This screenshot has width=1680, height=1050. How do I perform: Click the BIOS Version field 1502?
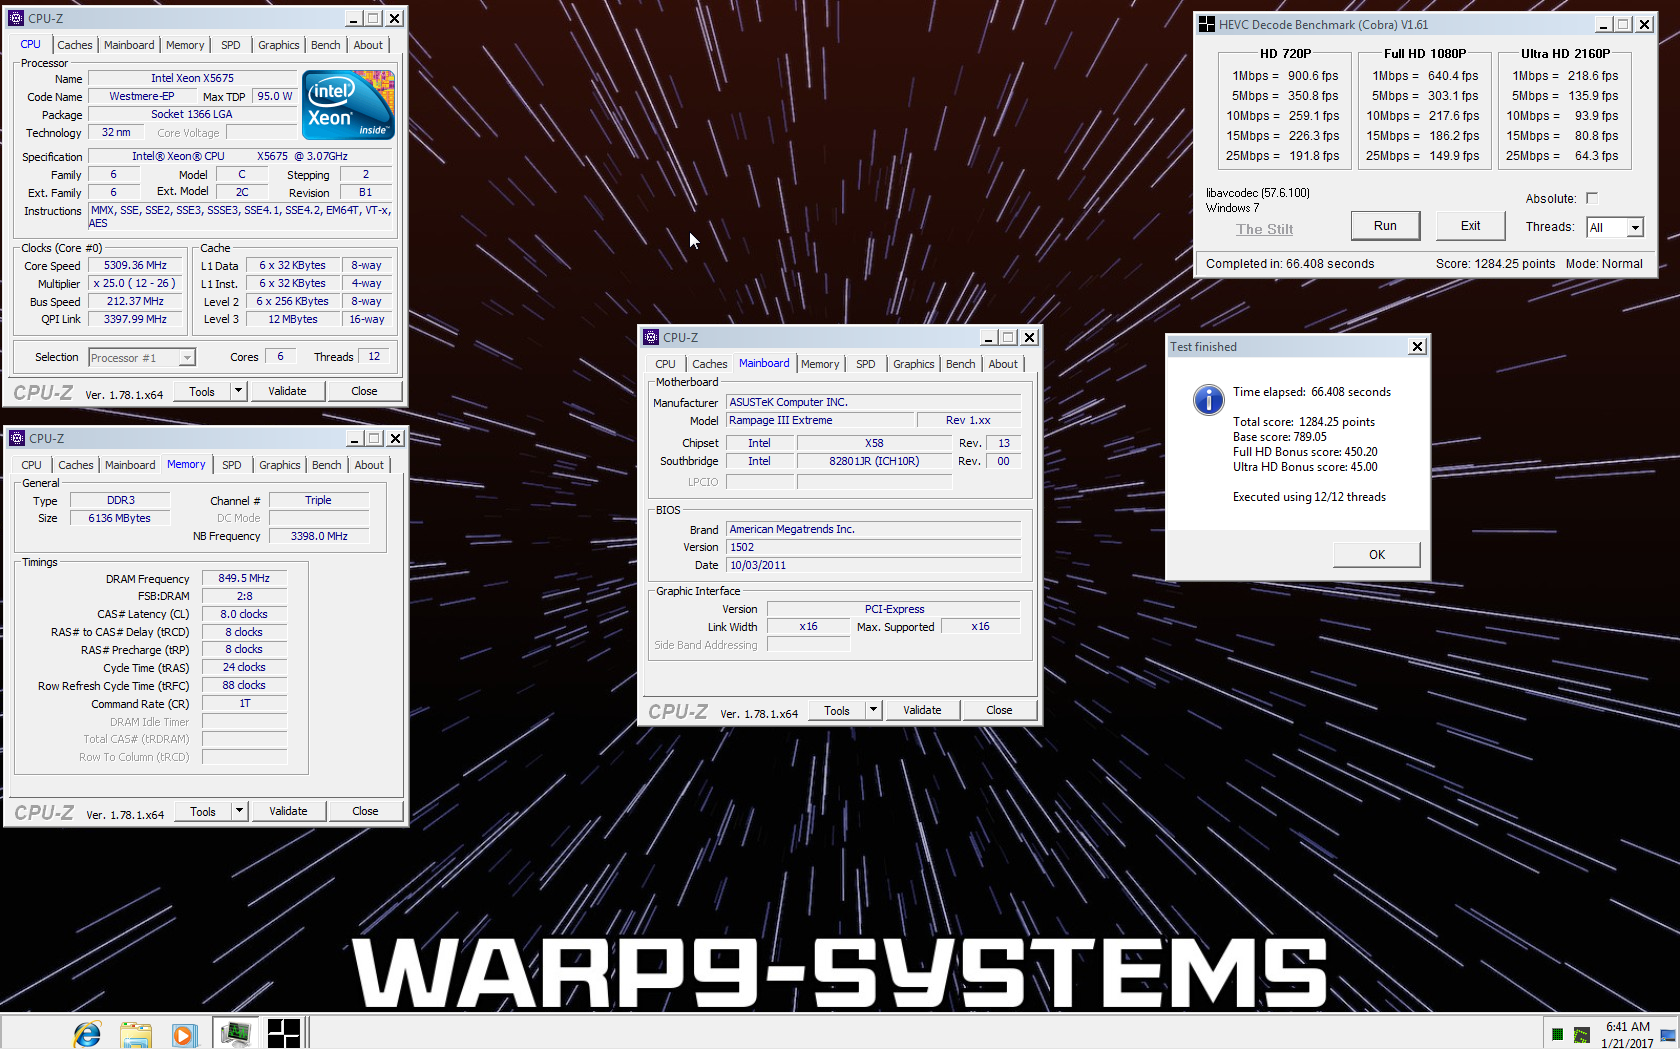[x=873, y=547]
